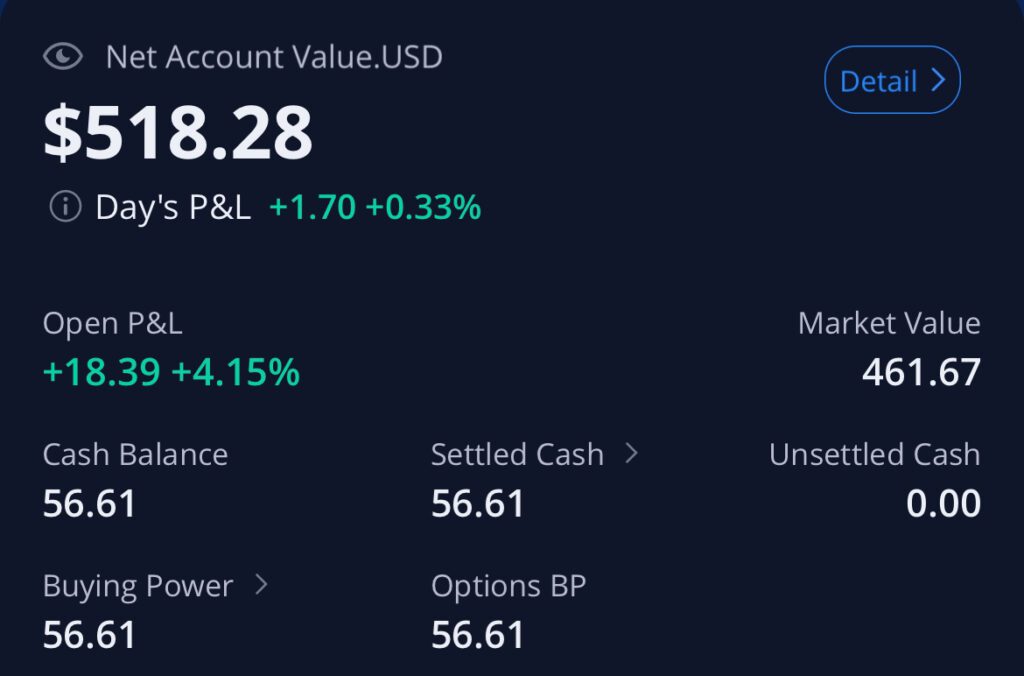The image size is (1024, 676).
Task: Tap the Day's P&L +1.70 +0.33% value
Action: pyautogui.click(x=375, y=207)
